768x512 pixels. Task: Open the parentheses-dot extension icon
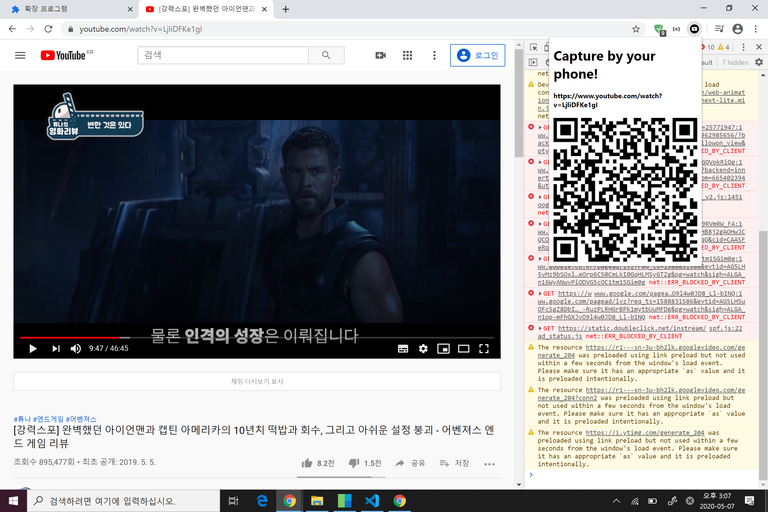tap(676, 29)
